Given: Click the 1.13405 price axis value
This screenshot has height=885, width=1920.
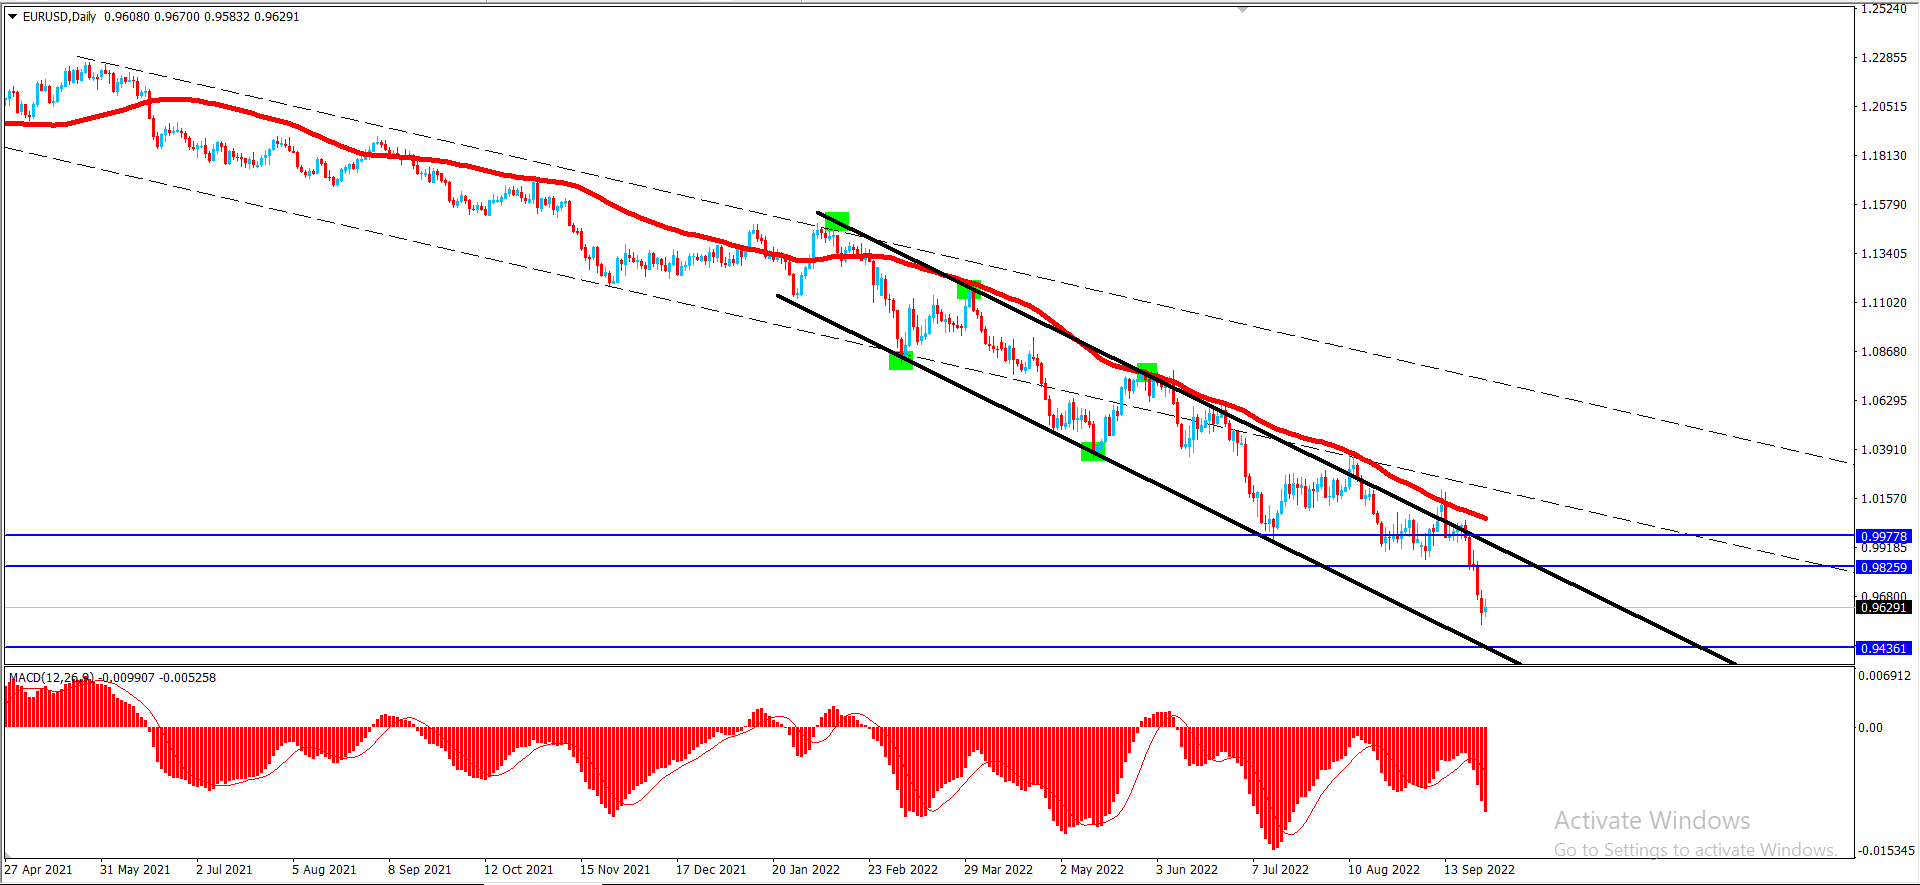Looking at the screenshot, I should [1883, 253].
